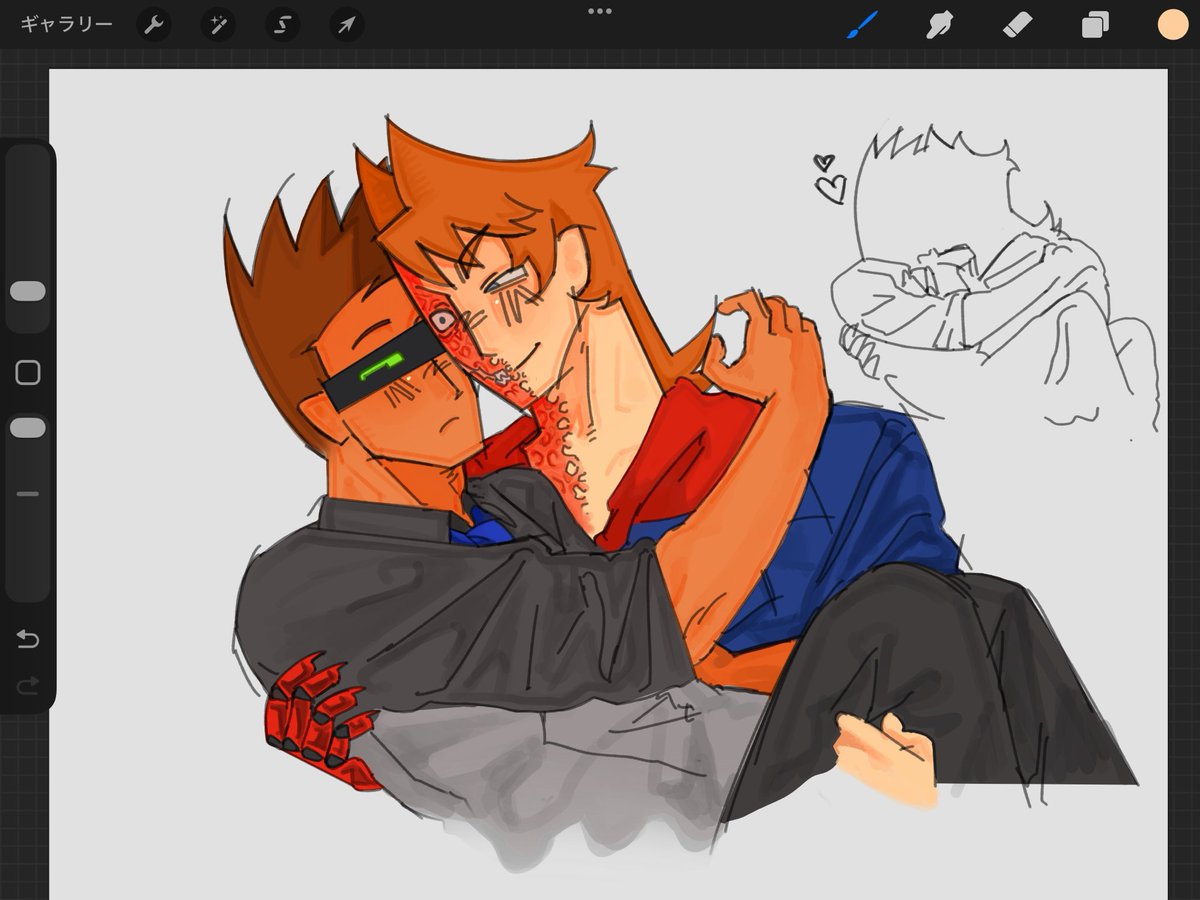The width and height of the screenshot is (1200, 900).
Task: Select the Transform arrow tool
Action: (345, 25)
